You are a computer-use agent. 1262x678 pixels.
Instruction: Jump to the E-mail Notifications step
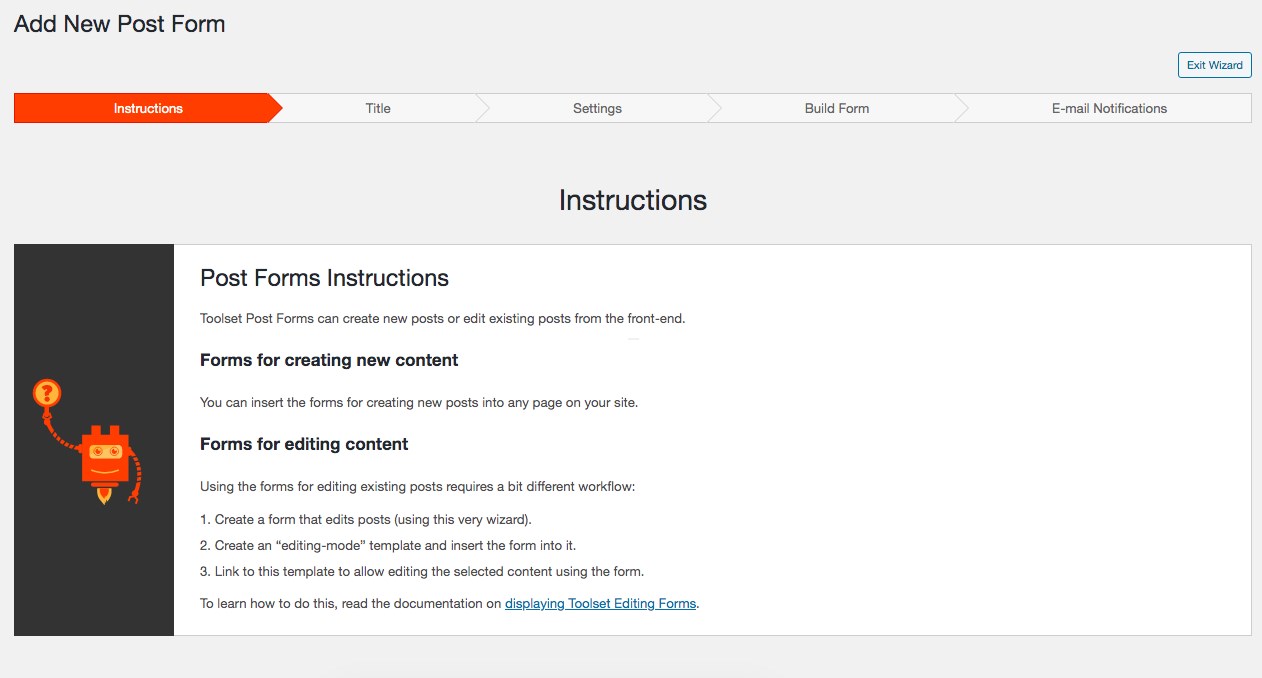1109,108
